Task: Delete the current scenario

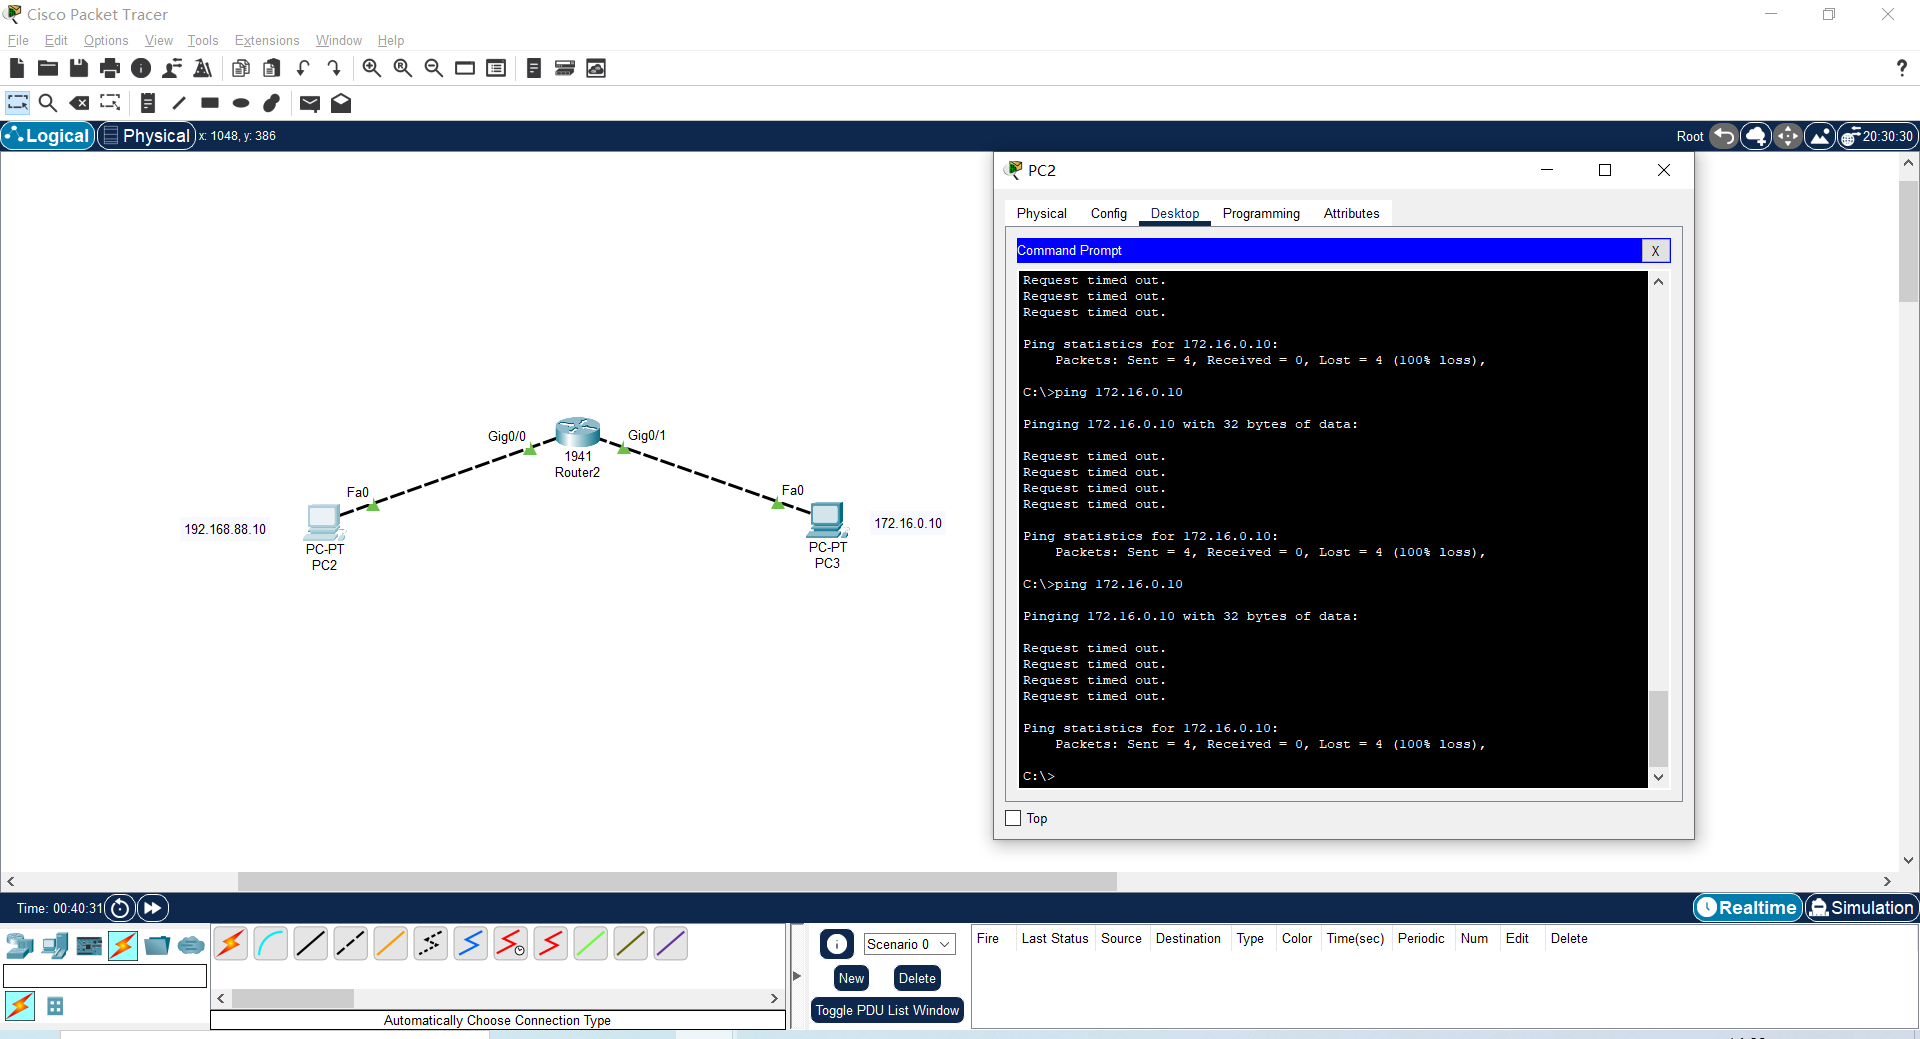Action: tap(917, 979)
